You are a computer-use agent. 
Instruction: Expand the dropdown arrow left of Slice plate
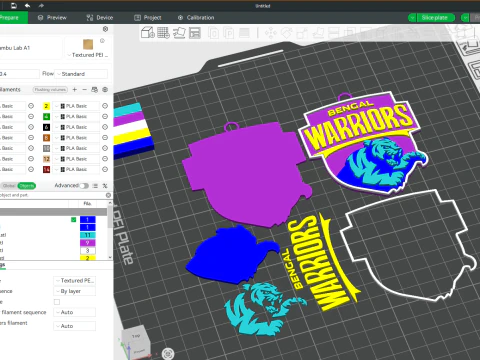click(412, 18)
